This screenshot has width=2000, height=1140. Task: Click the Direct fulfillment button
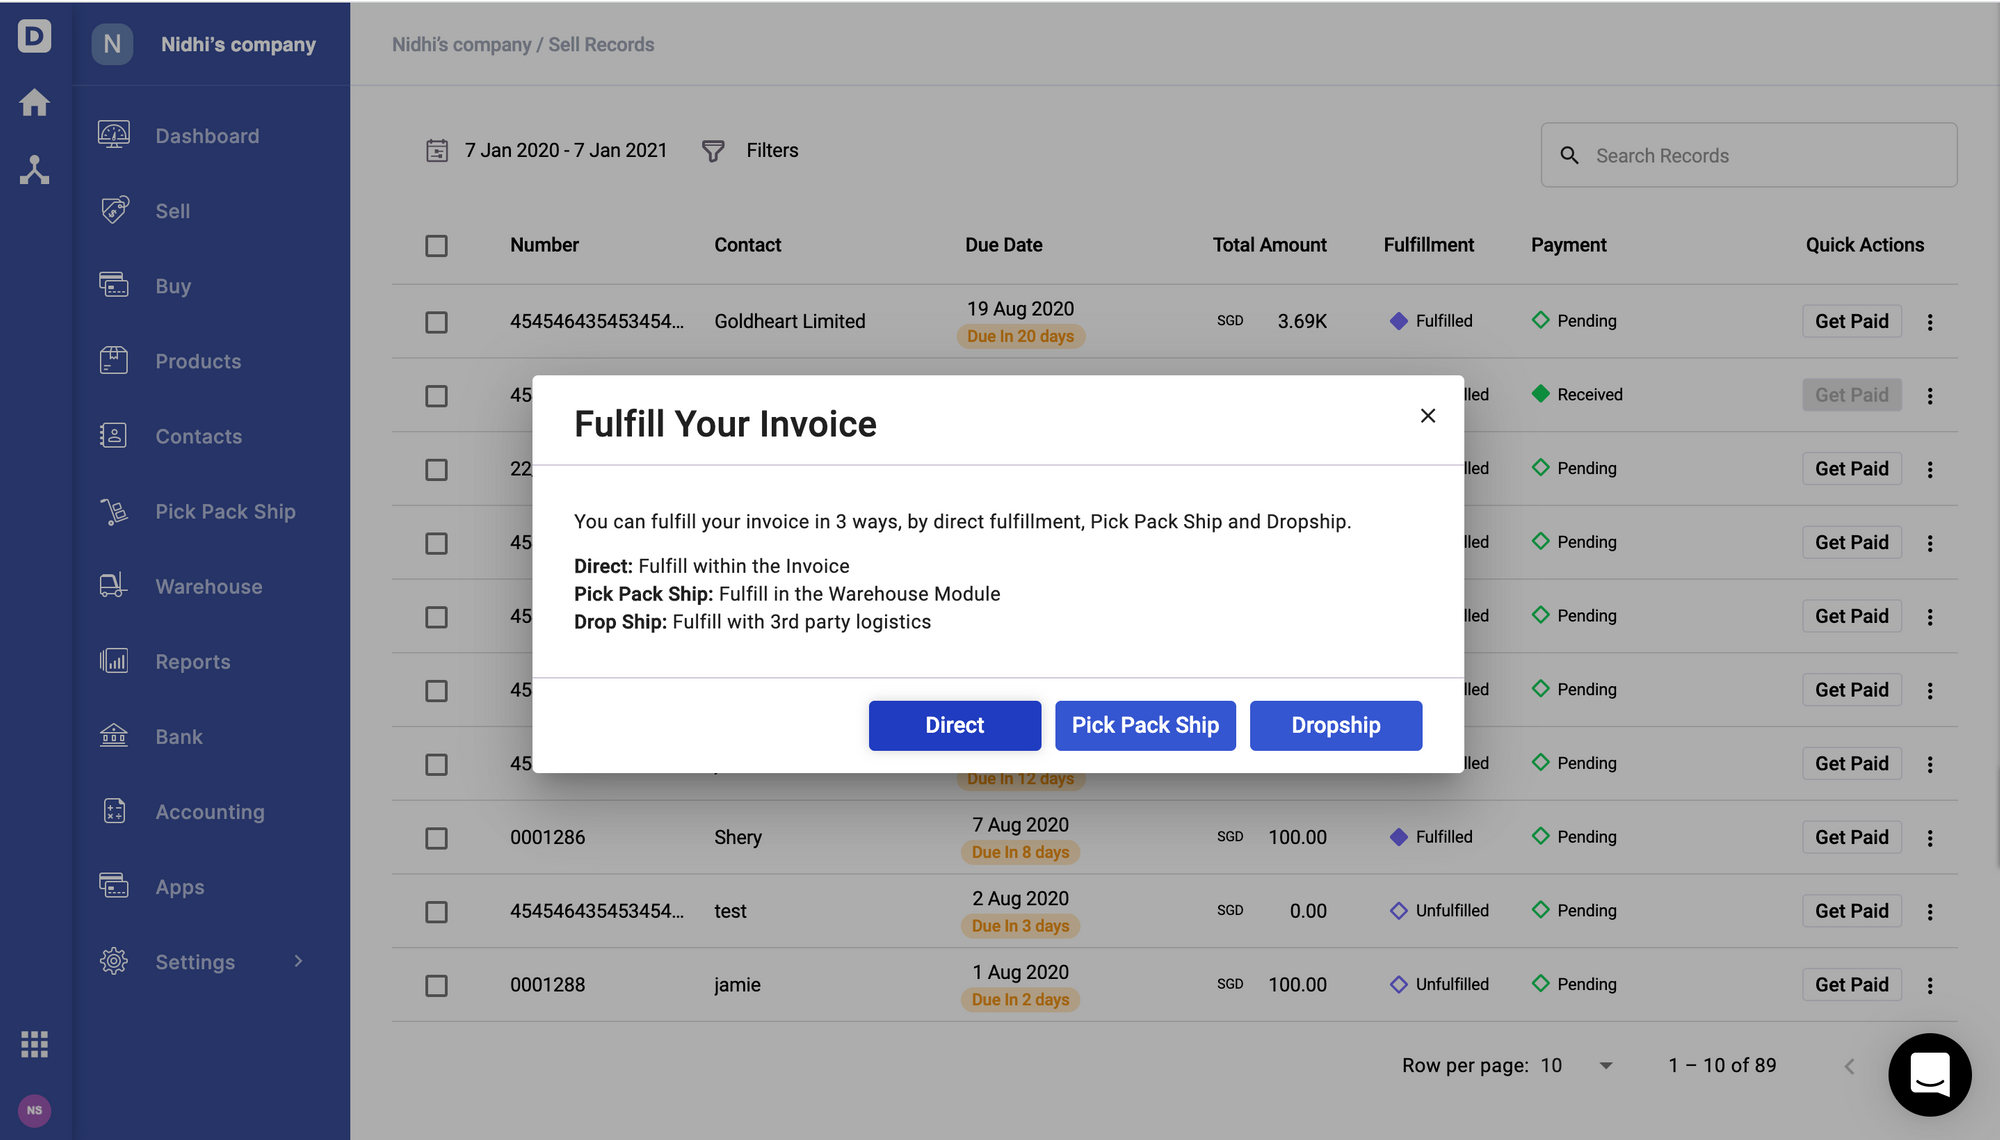pyautogui.click(x=953, y=724)
